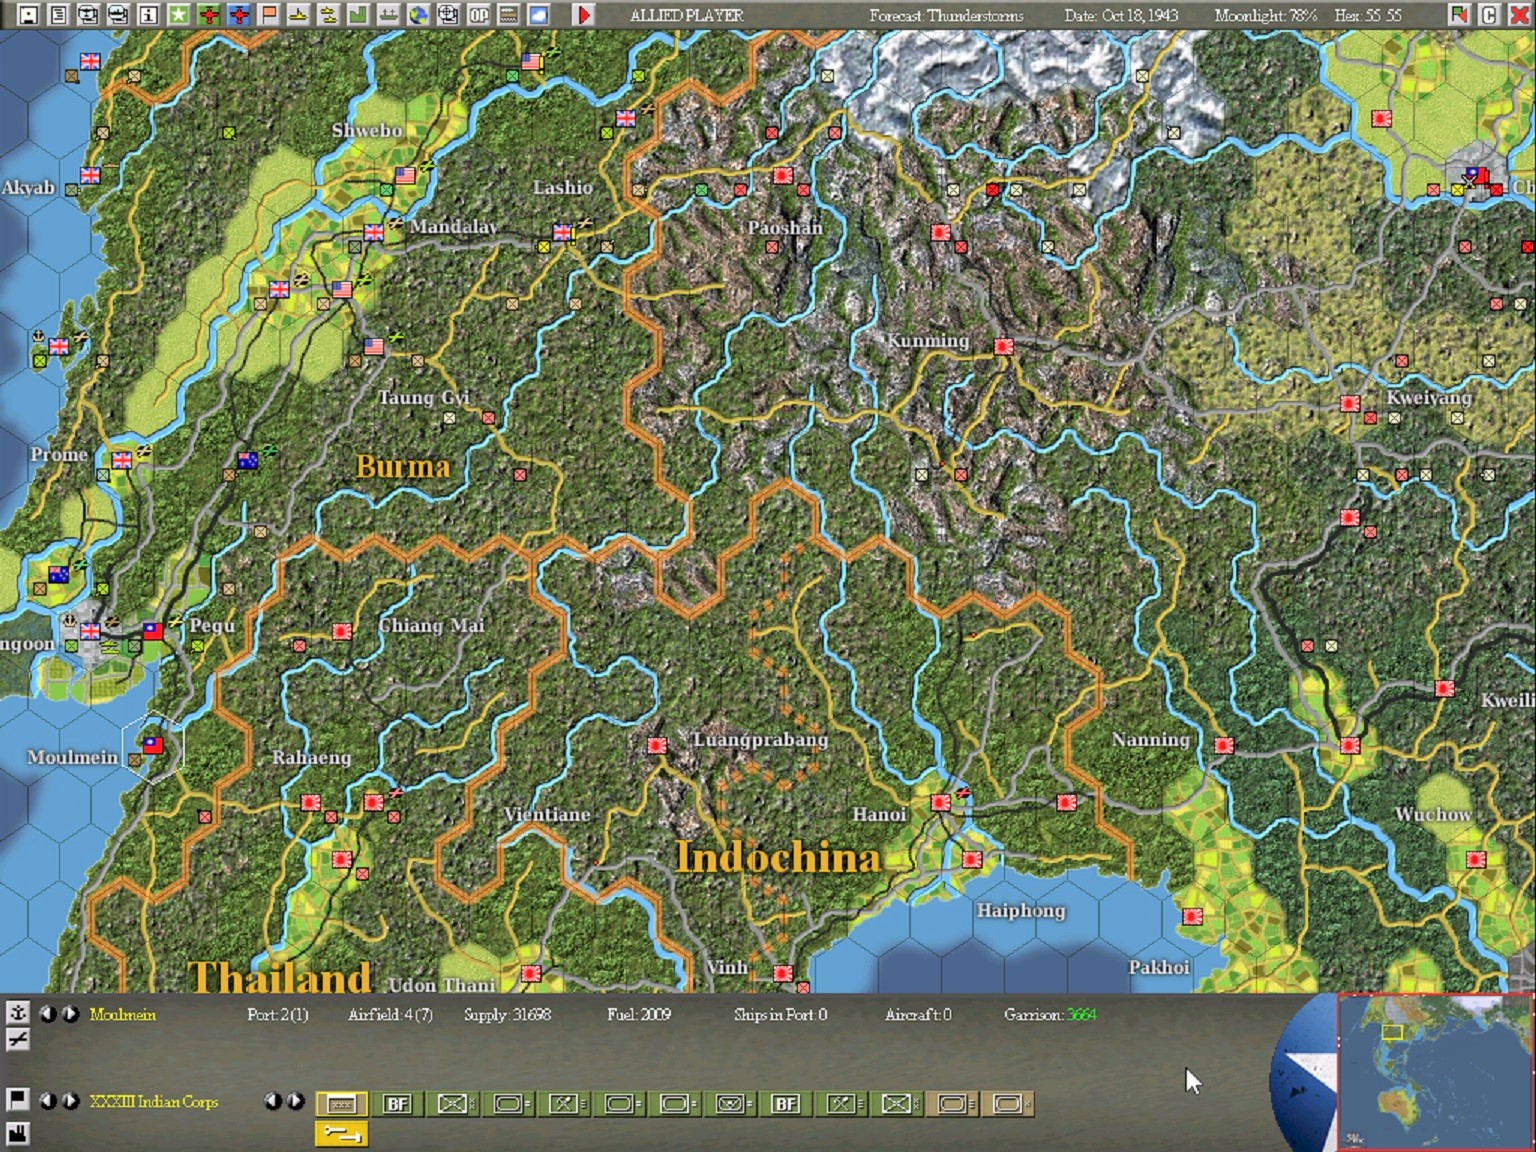Click the factory icon at bottom-left corner

17,1132
